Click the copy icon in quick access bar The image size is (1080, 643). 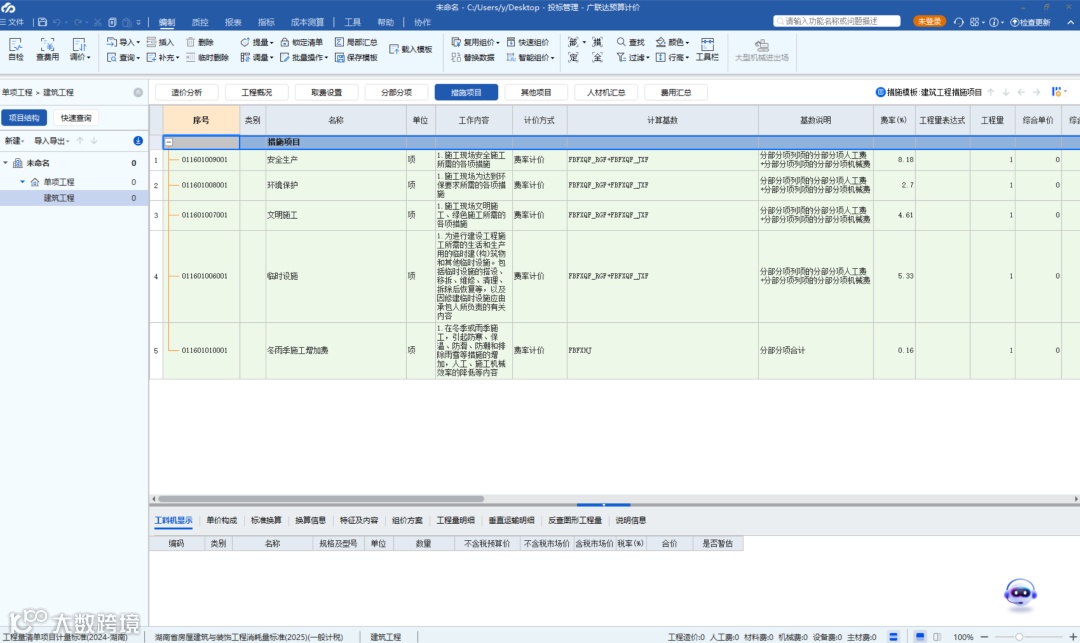click(x=112, y=22)
